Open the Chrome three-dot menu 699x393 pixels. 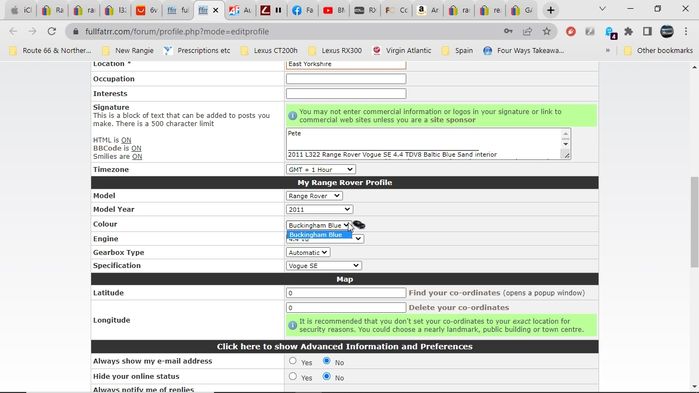click(686, 31)
